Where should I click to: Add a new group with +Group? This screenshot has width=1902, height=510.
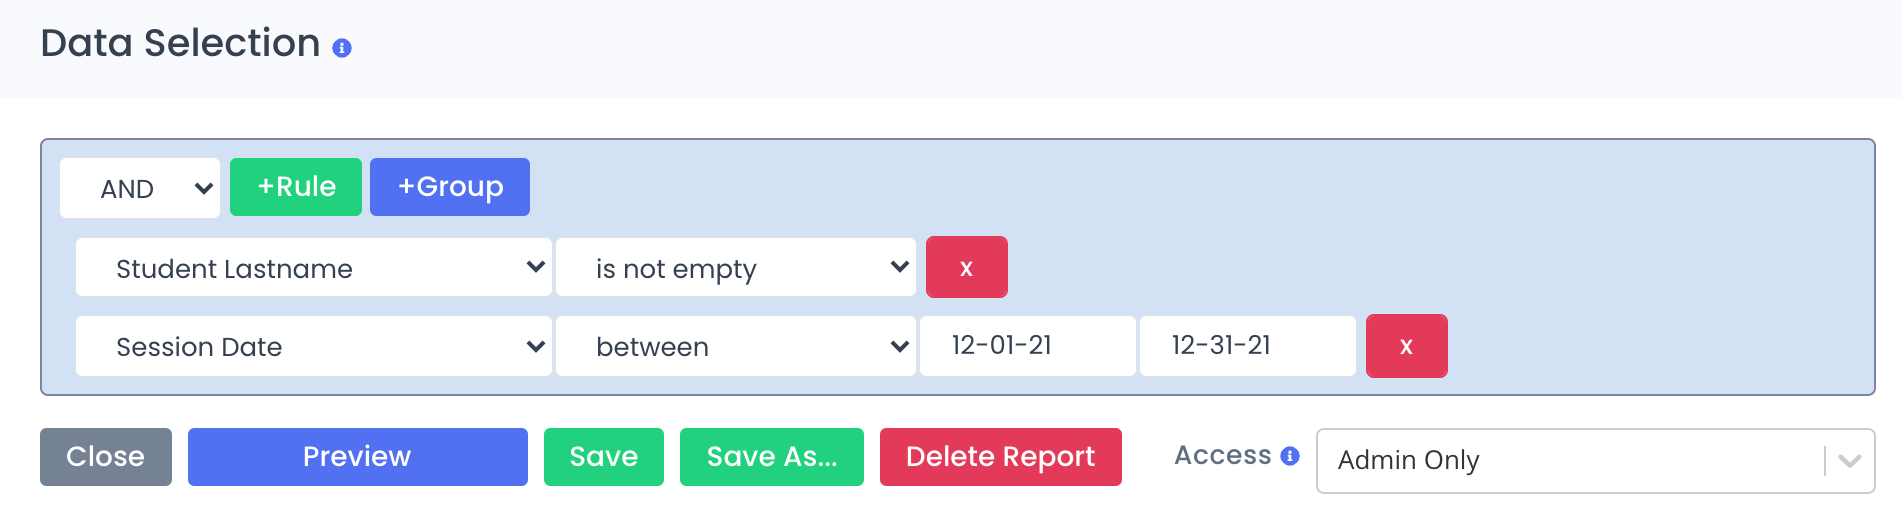[450, 187]
